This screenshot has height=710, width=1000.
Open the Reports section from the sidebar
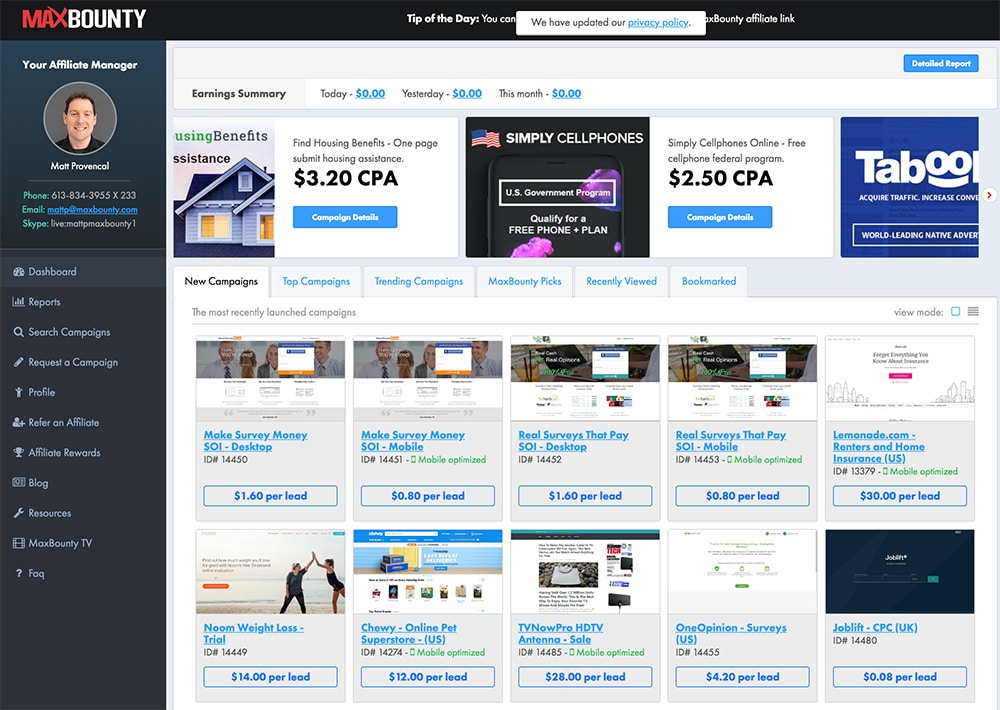click(x=17, y=301)
